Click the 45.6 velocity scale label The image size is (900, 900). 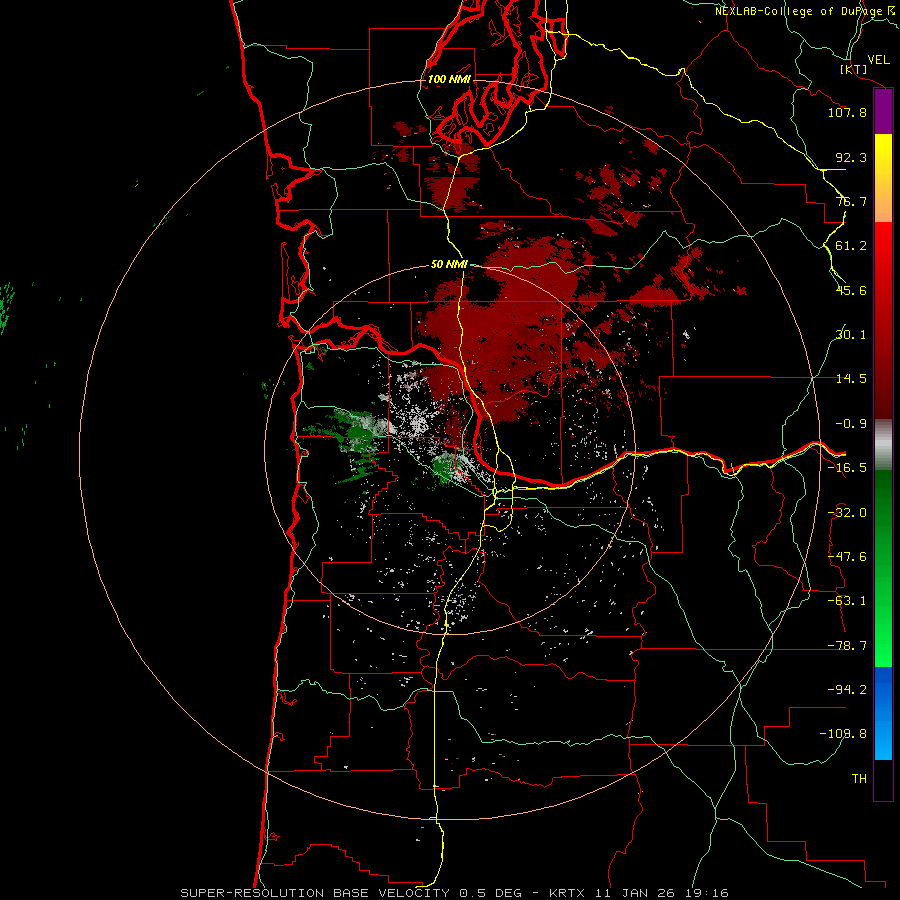point(851,290)
